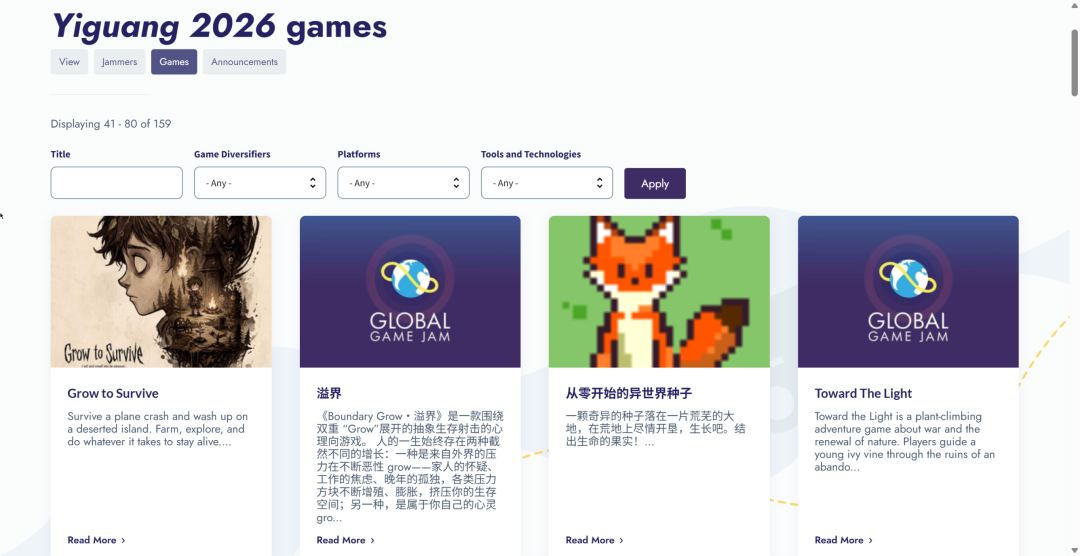Open the Grow to Survive title link
This screenshot has height=556, width=1080.
[x=113, y=393]
